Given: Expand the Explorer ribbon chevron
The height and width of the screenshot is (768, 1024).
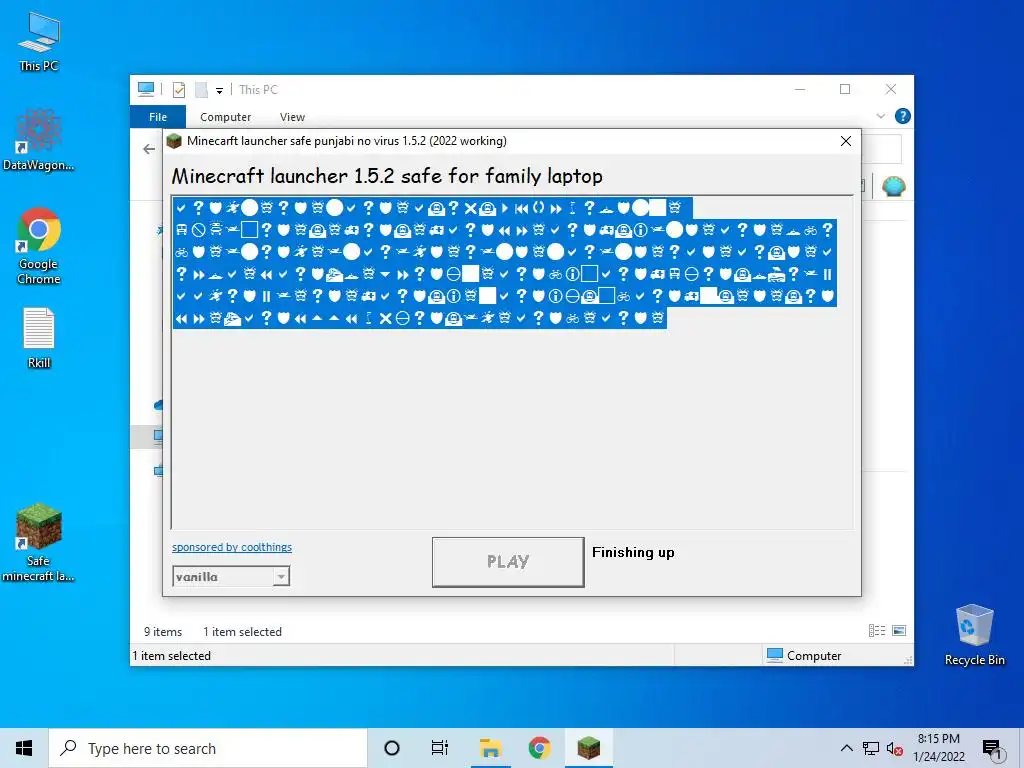Looking at the screenshot, I should (x=880, y=116).
